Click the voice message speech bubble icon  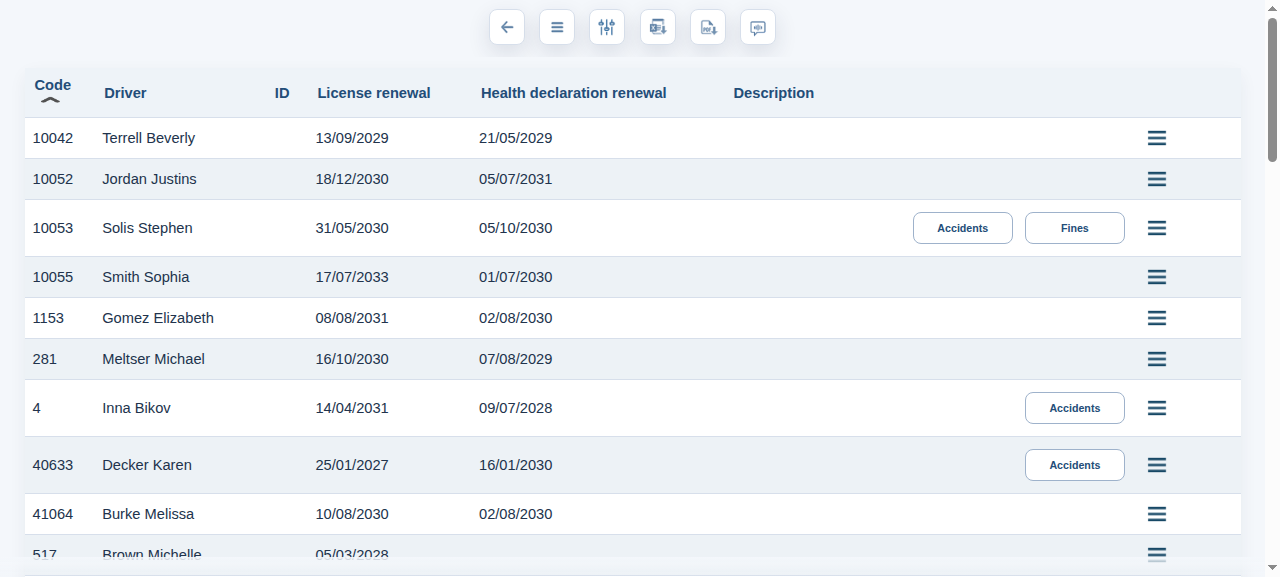click(758, 27)
